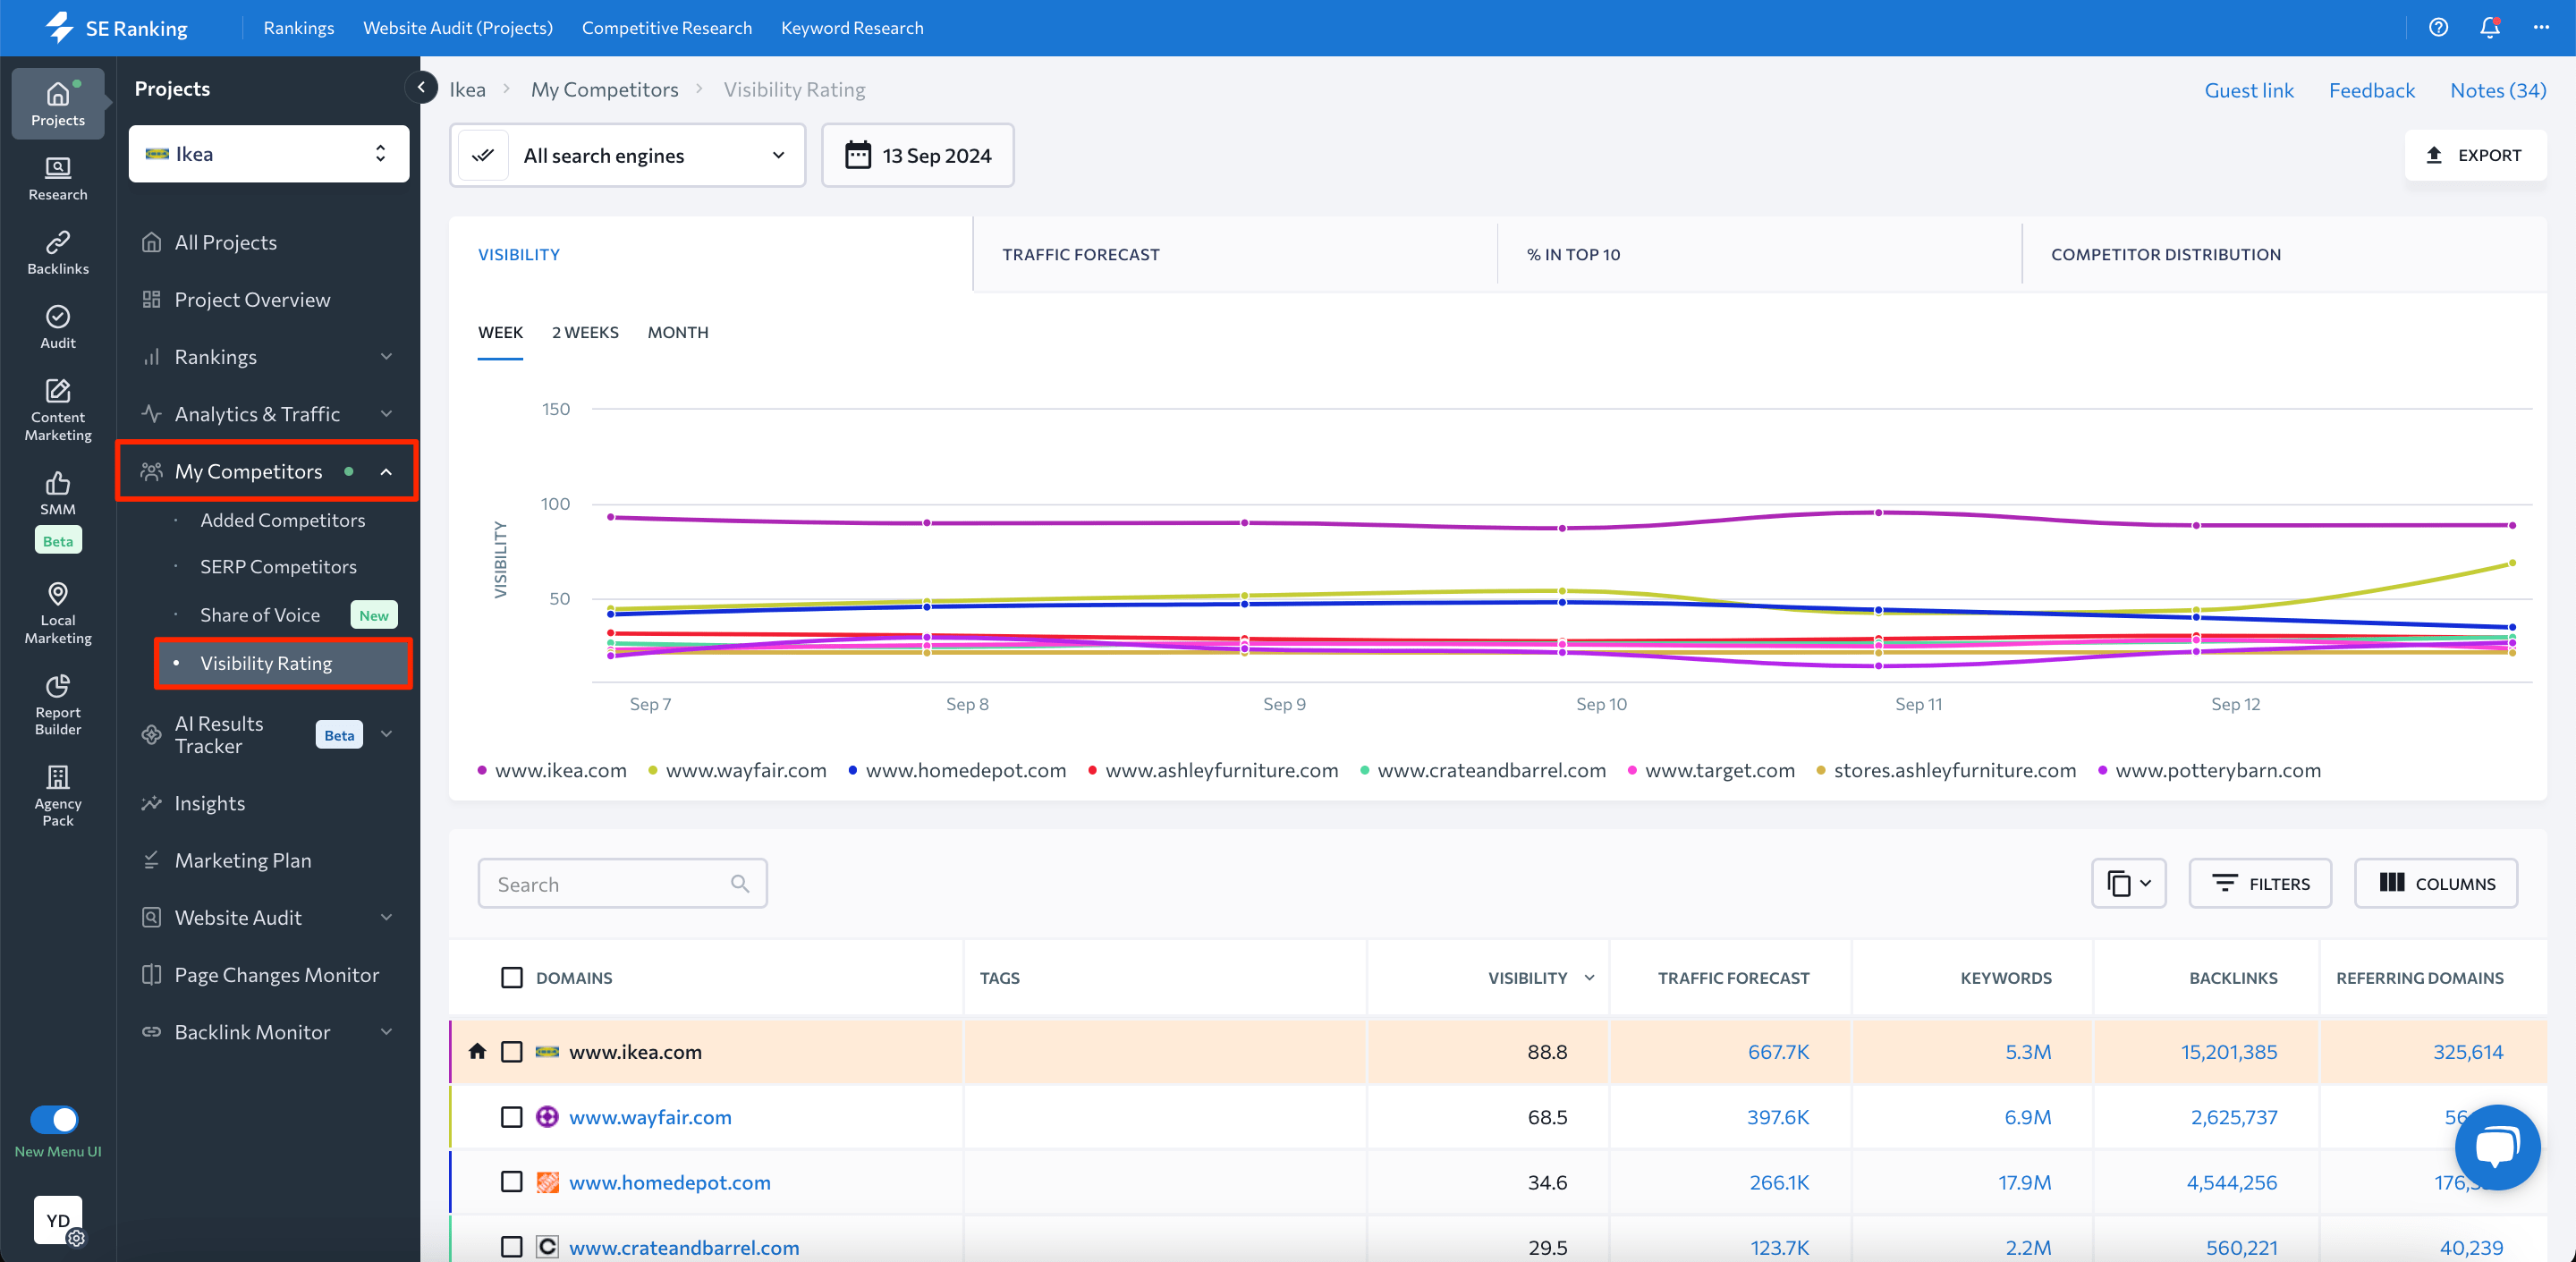Toggle www.target.com legend color dot

(x=1632, y=770)
